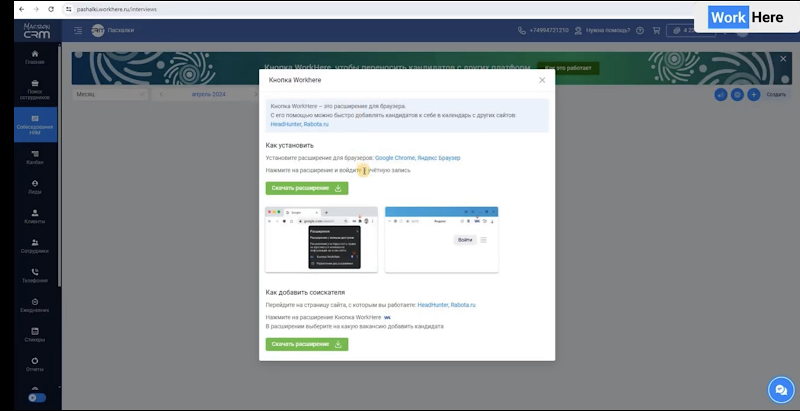Close the Кнопка Workhere dialog
The width and height of the screenshot is (800, 411).
tap(542, 80)
